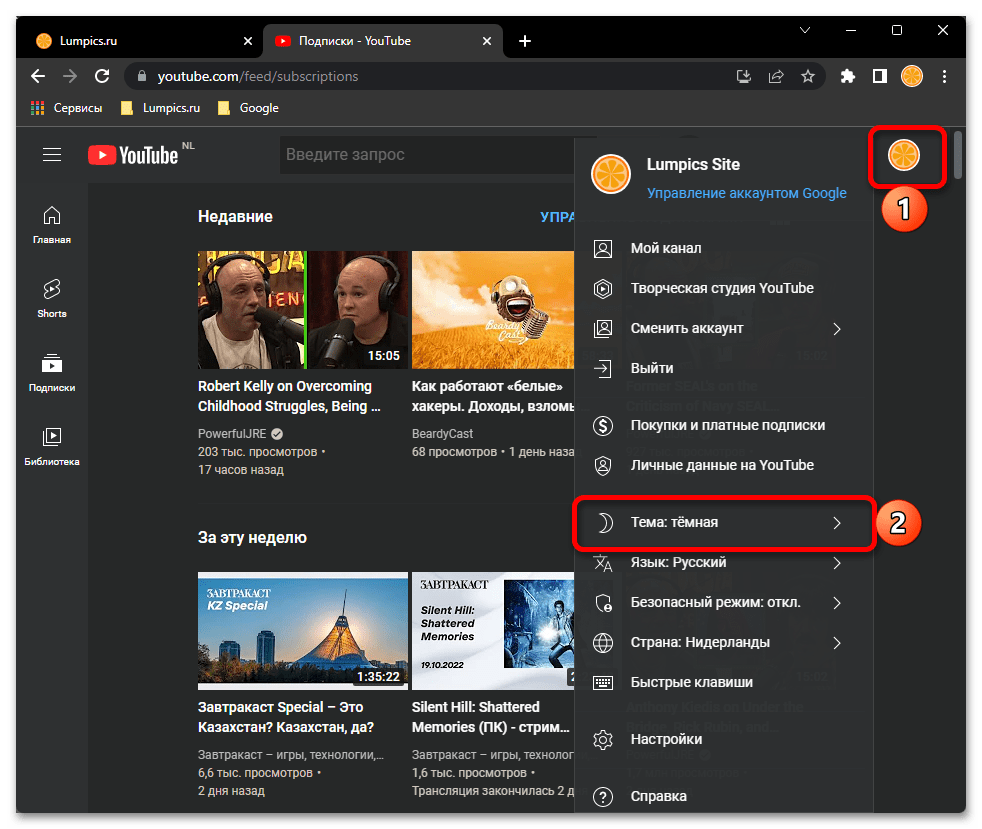Open the Сервисы apps shortcut
Screen dimensions: 982x829
[66, 108]
